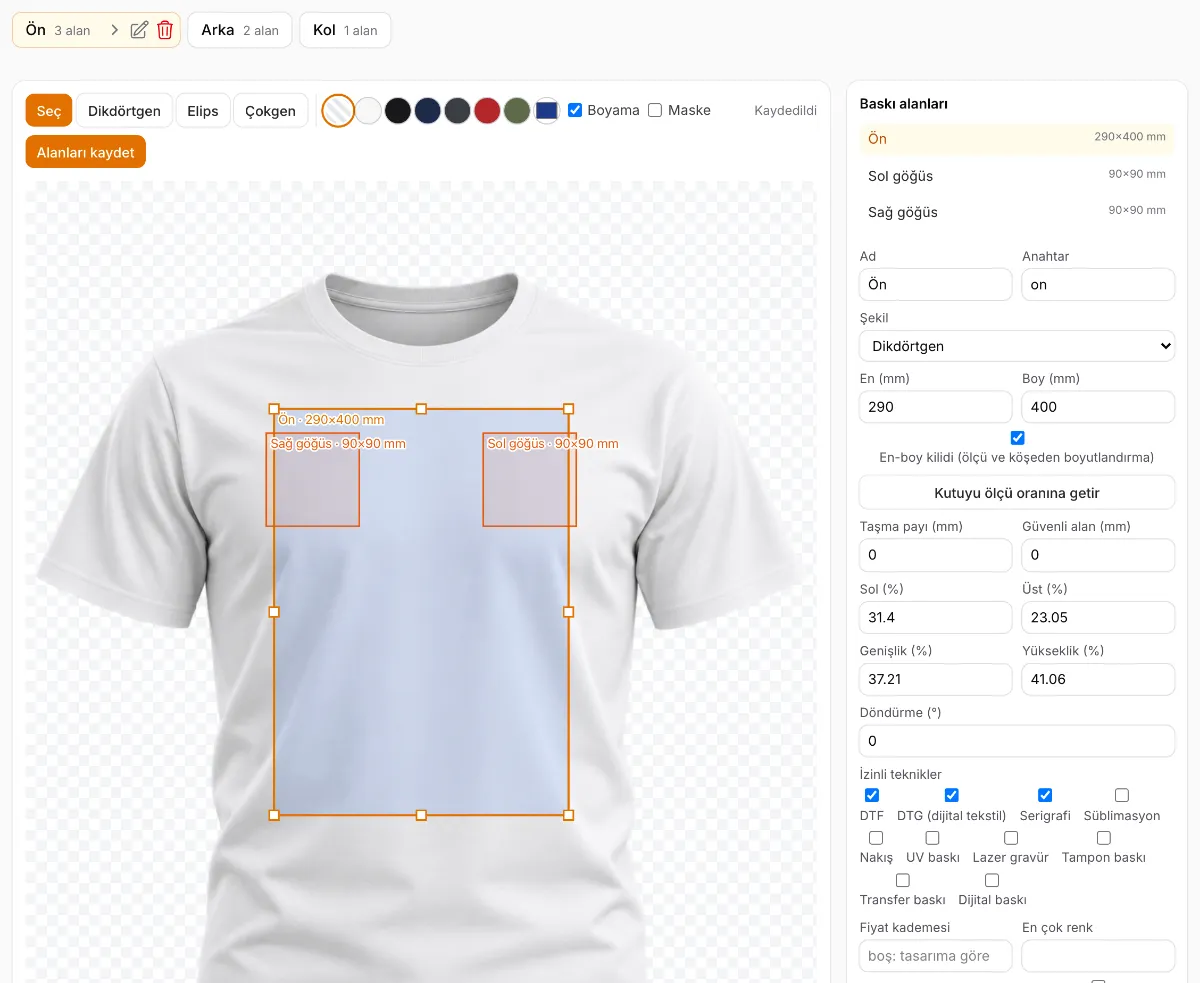Click the Alanları kaydet button
The image size is (1200, 983).
click(86, 152)
